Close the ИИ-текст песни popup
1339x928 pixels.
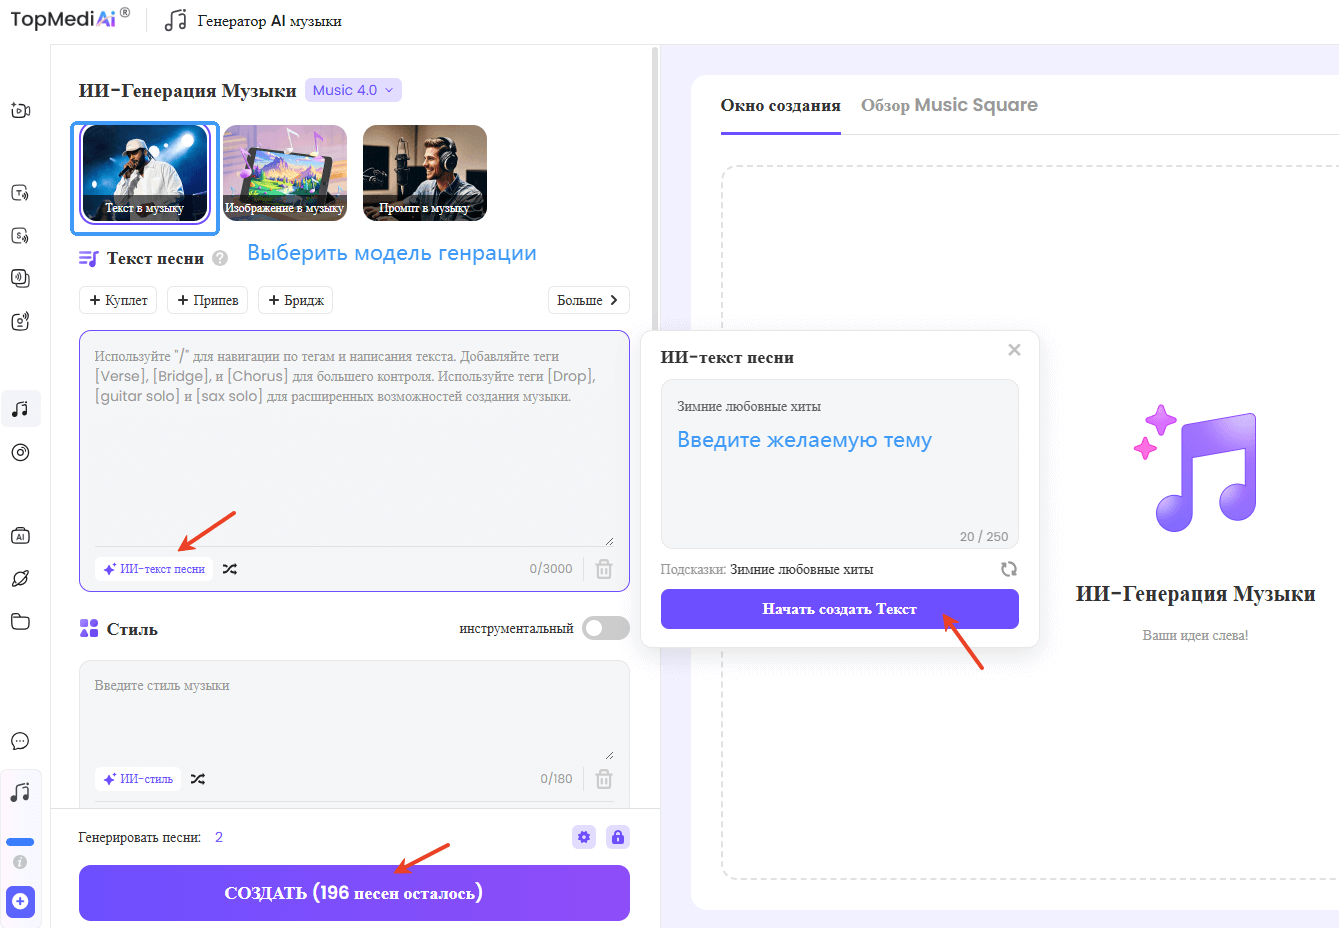pyautogui.click(x=1014, y=350)
